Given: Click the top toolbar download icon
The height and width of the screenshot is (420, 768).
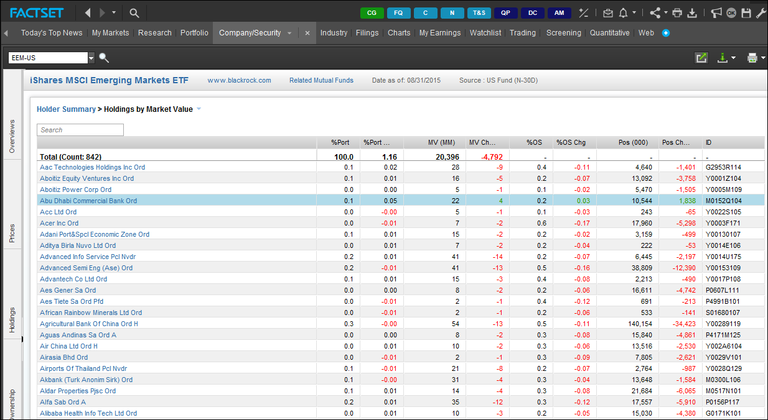Looking at the screenshot, I should point(692,13).
